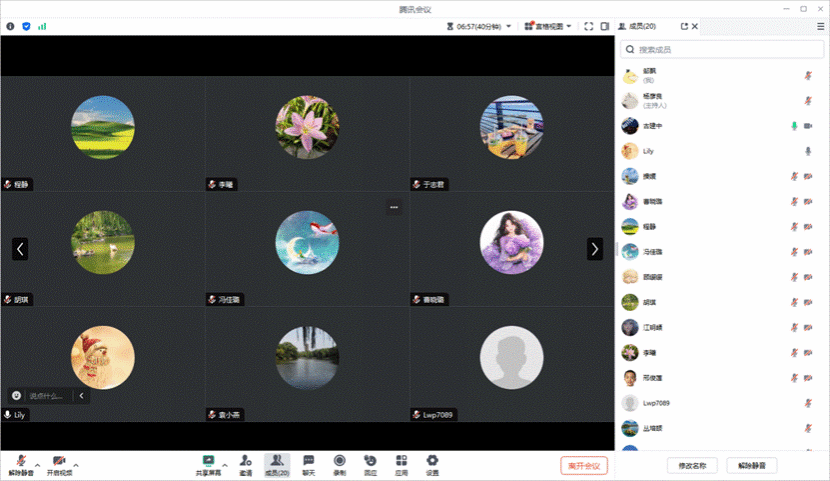The height and width of the screenshot is (481, 830).
Task: Click the 说点什么 quick chat input
Action: click(48, 395)
